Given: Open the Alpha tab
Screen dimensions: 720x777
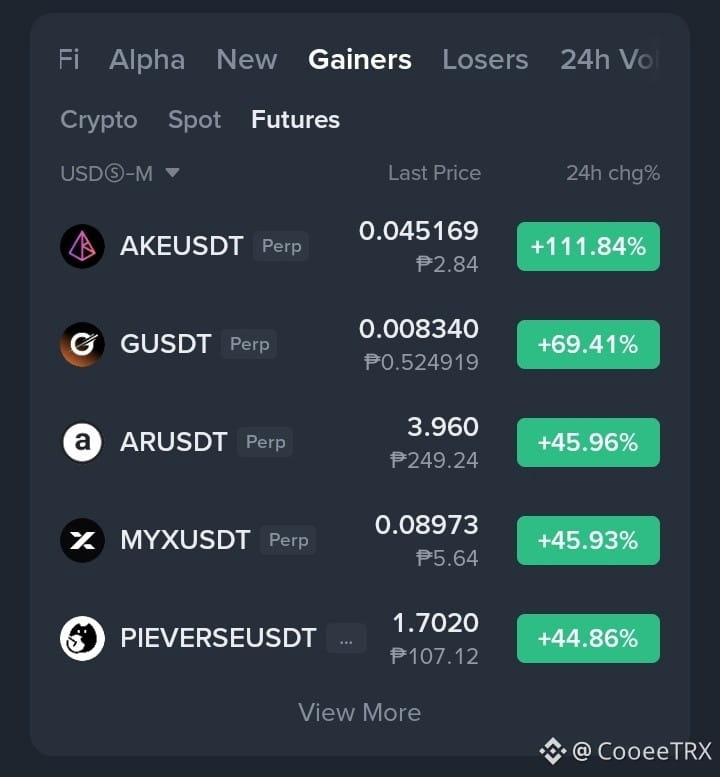Looking at the screenshot, I should pyautogui.click(x=147, y=60).
